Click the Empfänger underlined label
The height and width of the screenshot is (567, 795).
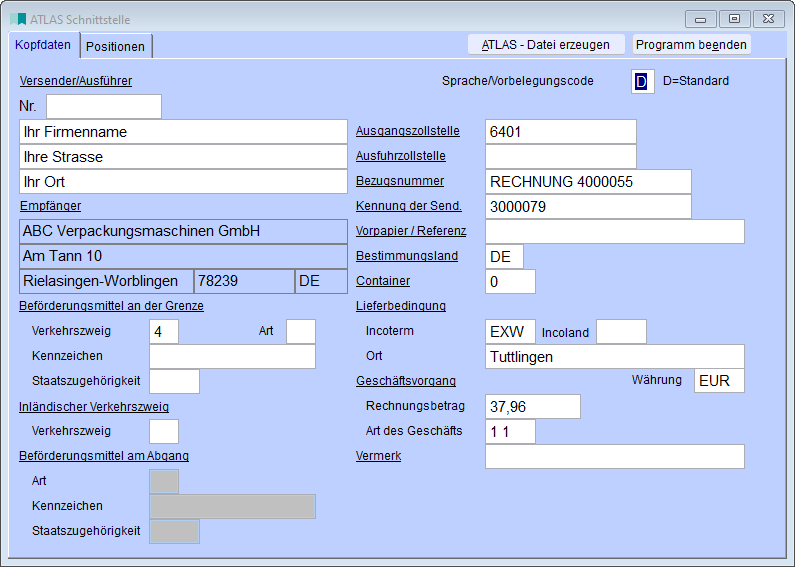[x=50, y=206]
